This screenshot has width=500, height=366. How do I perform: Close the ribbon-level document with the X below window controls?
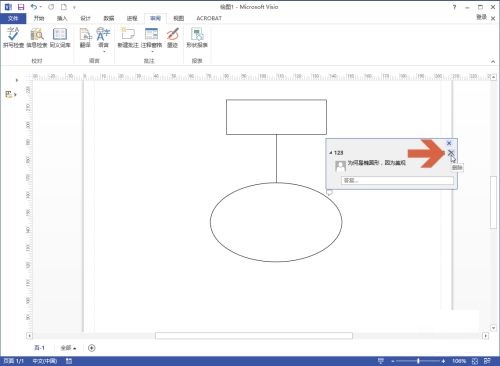click(x=493, y=19)
